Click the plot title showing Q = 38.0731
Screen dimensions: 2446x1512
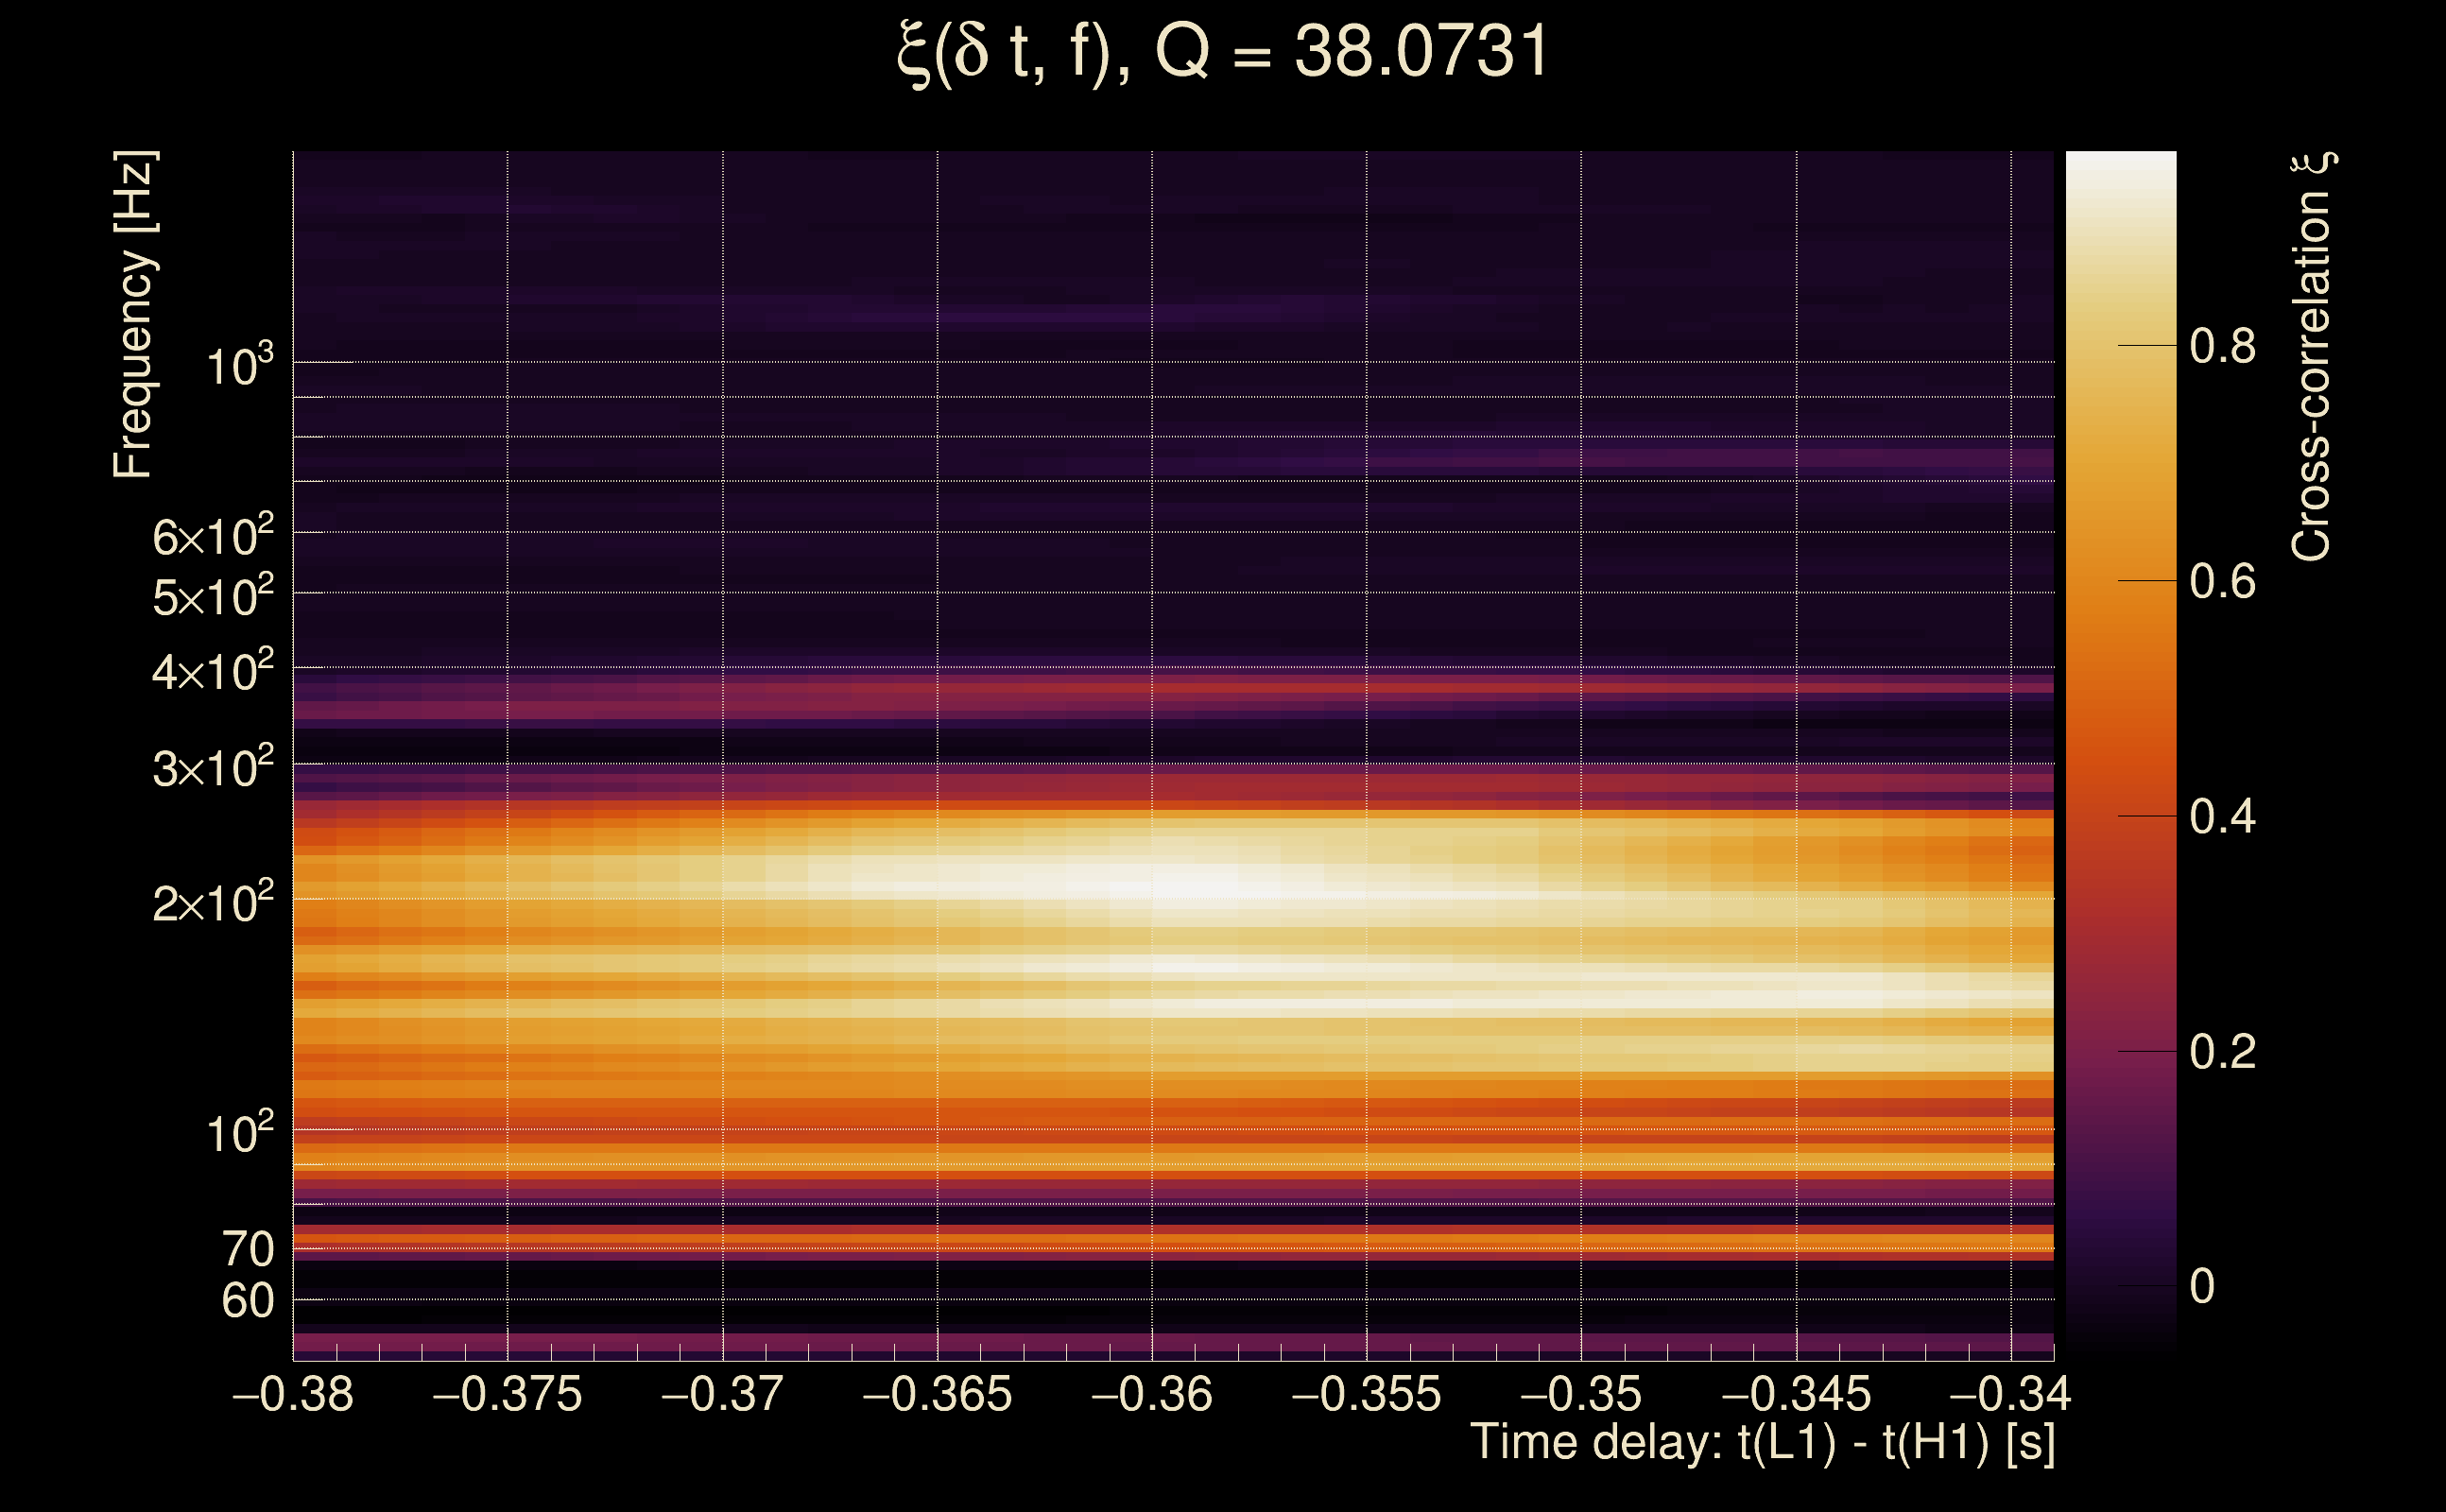[1222, 52]
